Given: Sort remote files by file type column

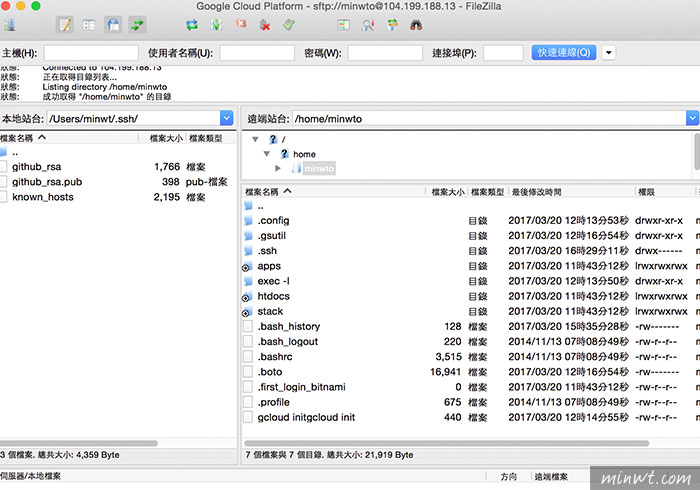Looking at the screenshot, I should pyautogui.click(x=488, y=192).
